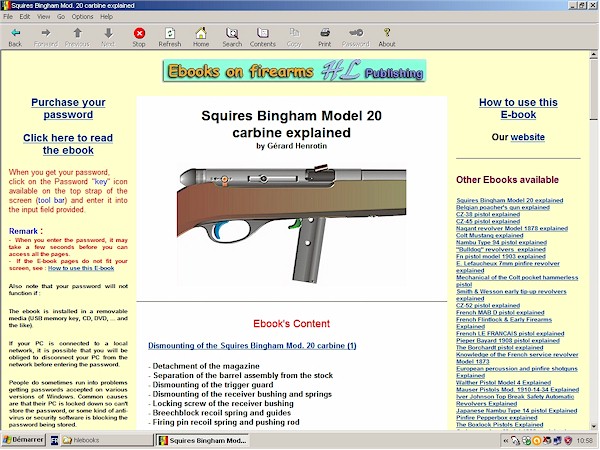Expand hidden system tray icons chevron
Viewport: 600px width, 450px height.
point(505,441)
